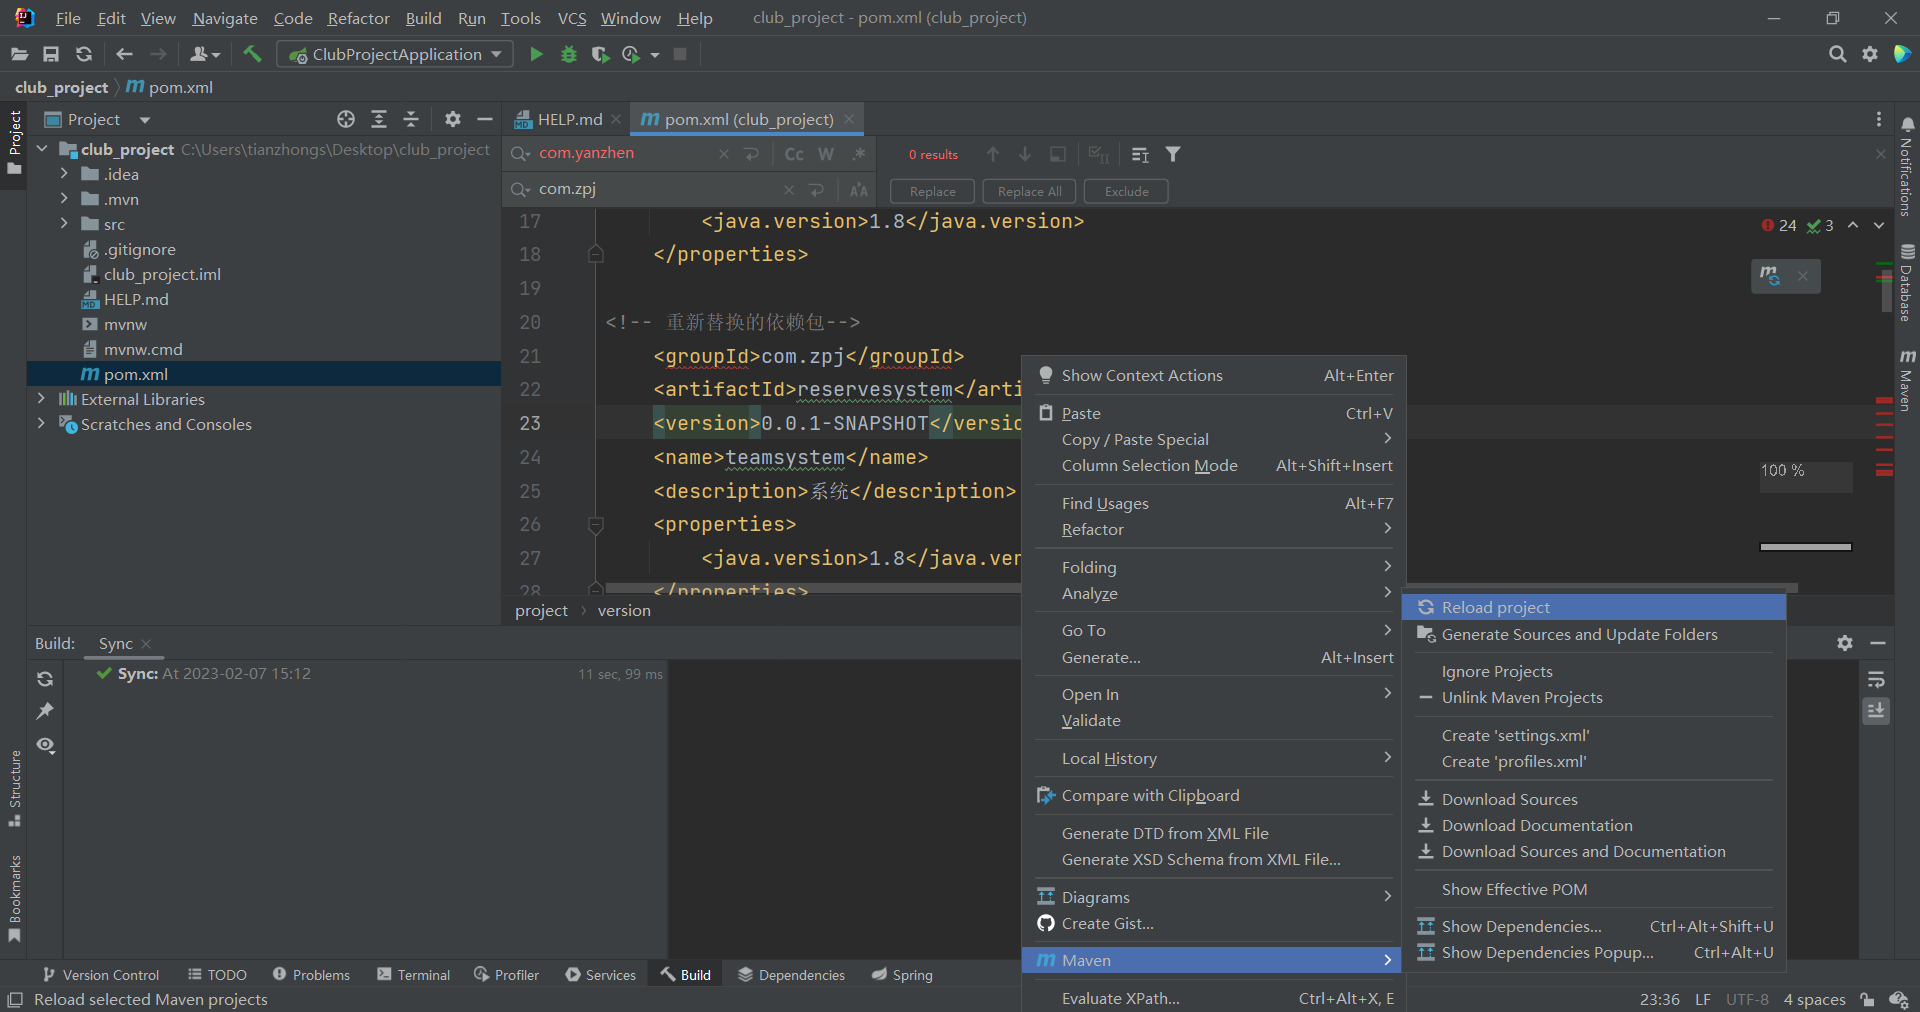
Task: Click the Debug bug icon
Action: 568,54
